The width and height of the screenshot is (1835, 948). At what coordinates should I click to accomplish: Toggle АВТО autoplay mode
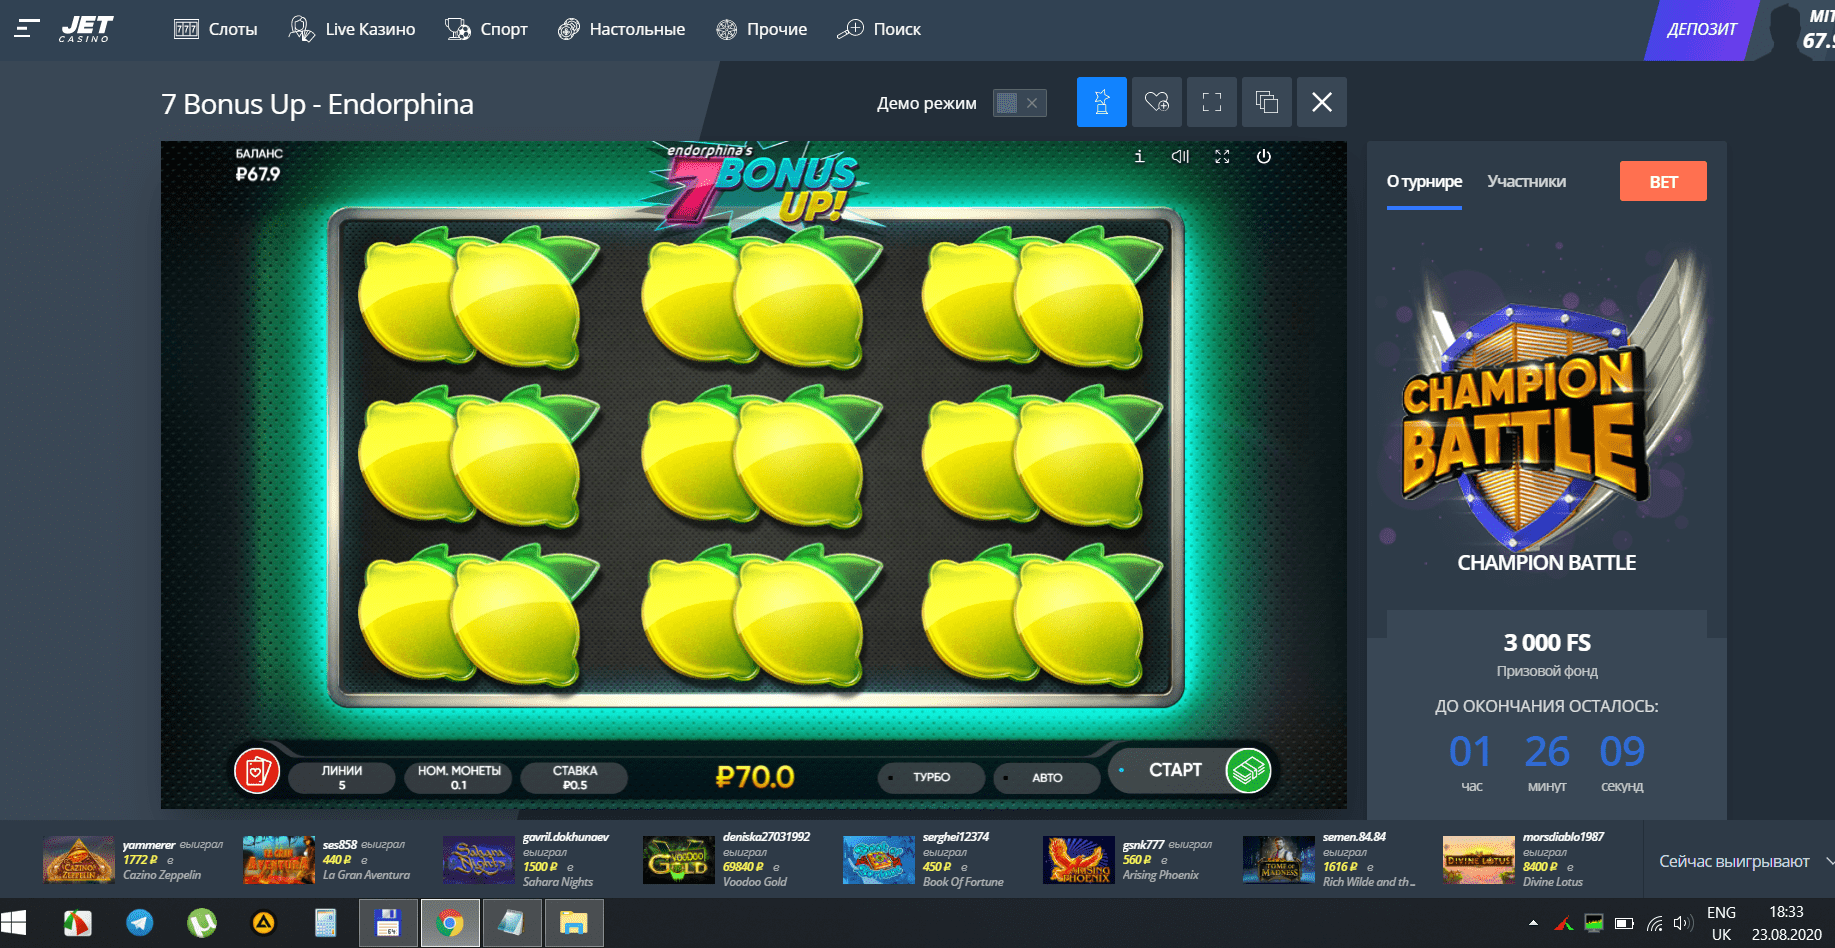1047,777
